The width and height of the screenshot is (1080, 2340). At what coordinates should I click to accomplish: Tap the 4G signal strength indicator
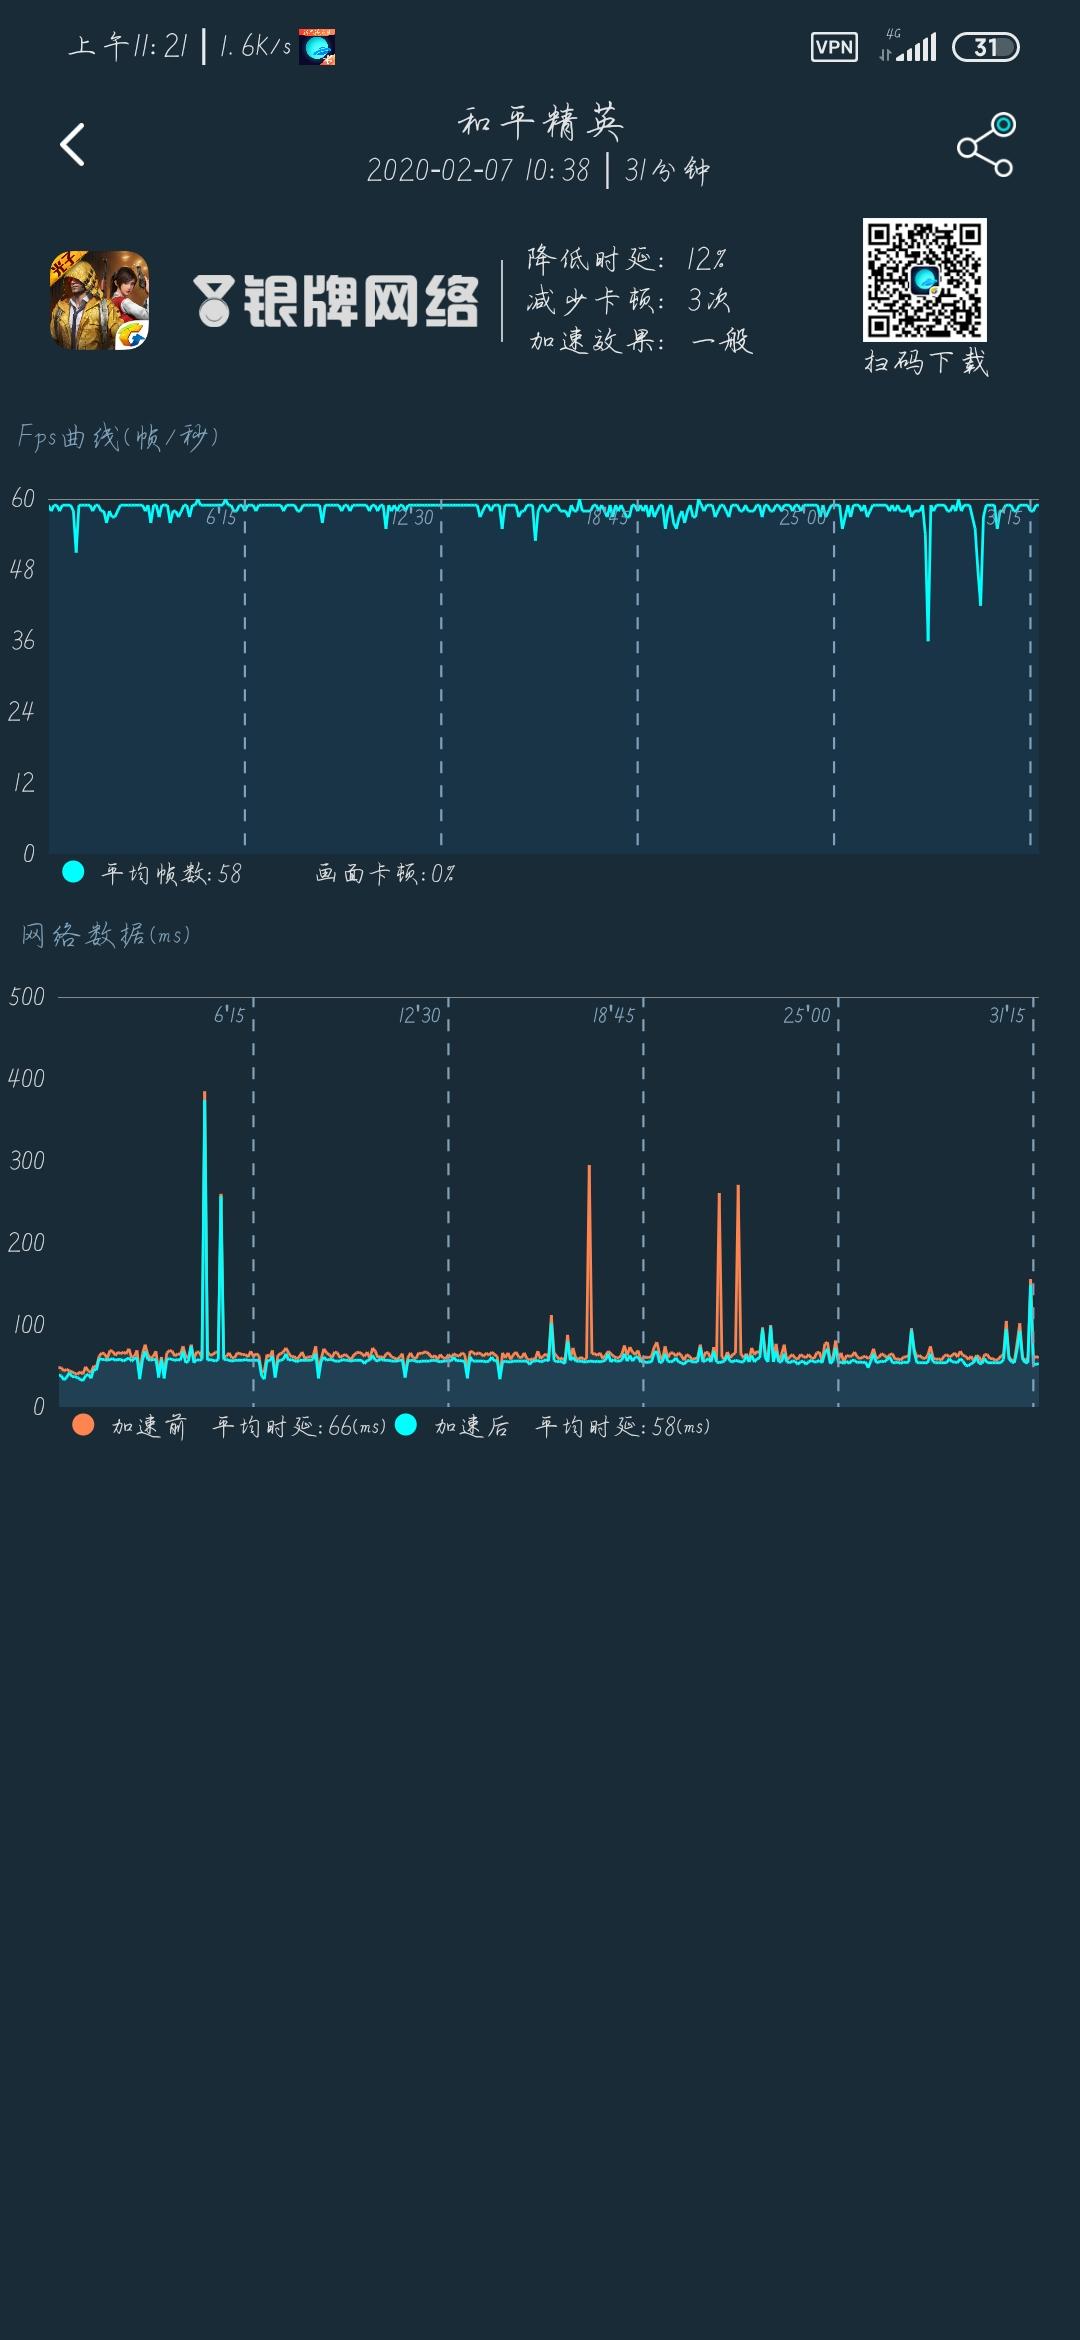click(907, 47)
